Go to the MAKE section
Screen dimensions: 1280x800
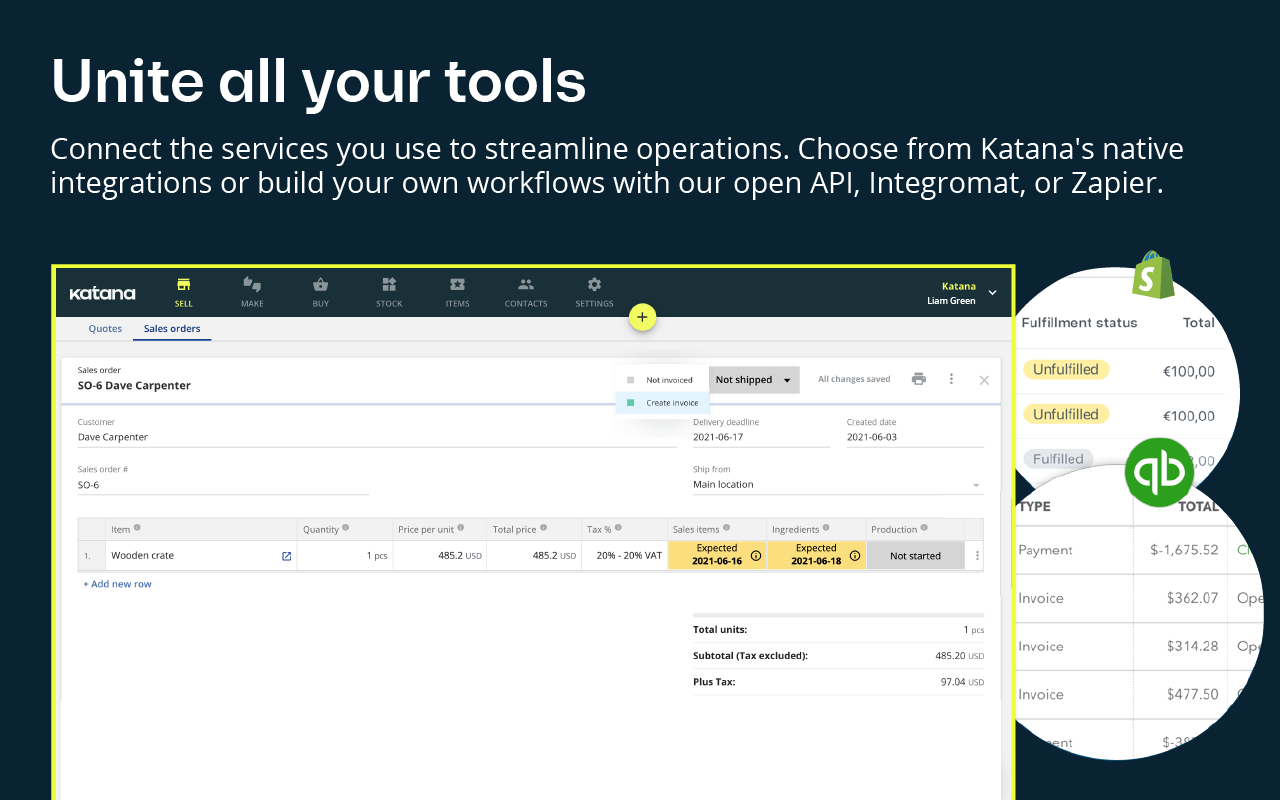252,292
